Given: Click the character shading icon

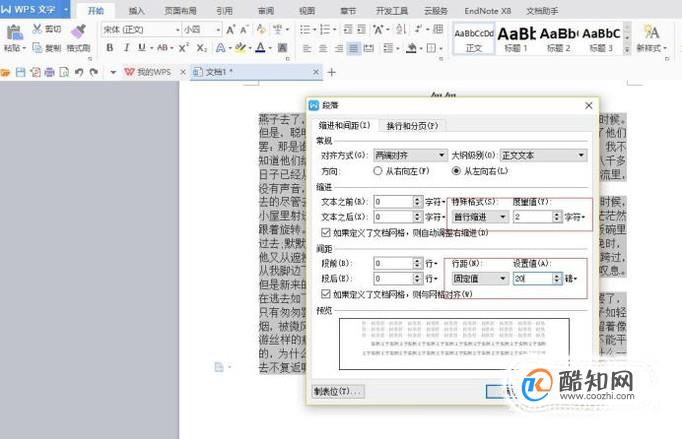Looking at the screenshot, I should coord(282,47).
